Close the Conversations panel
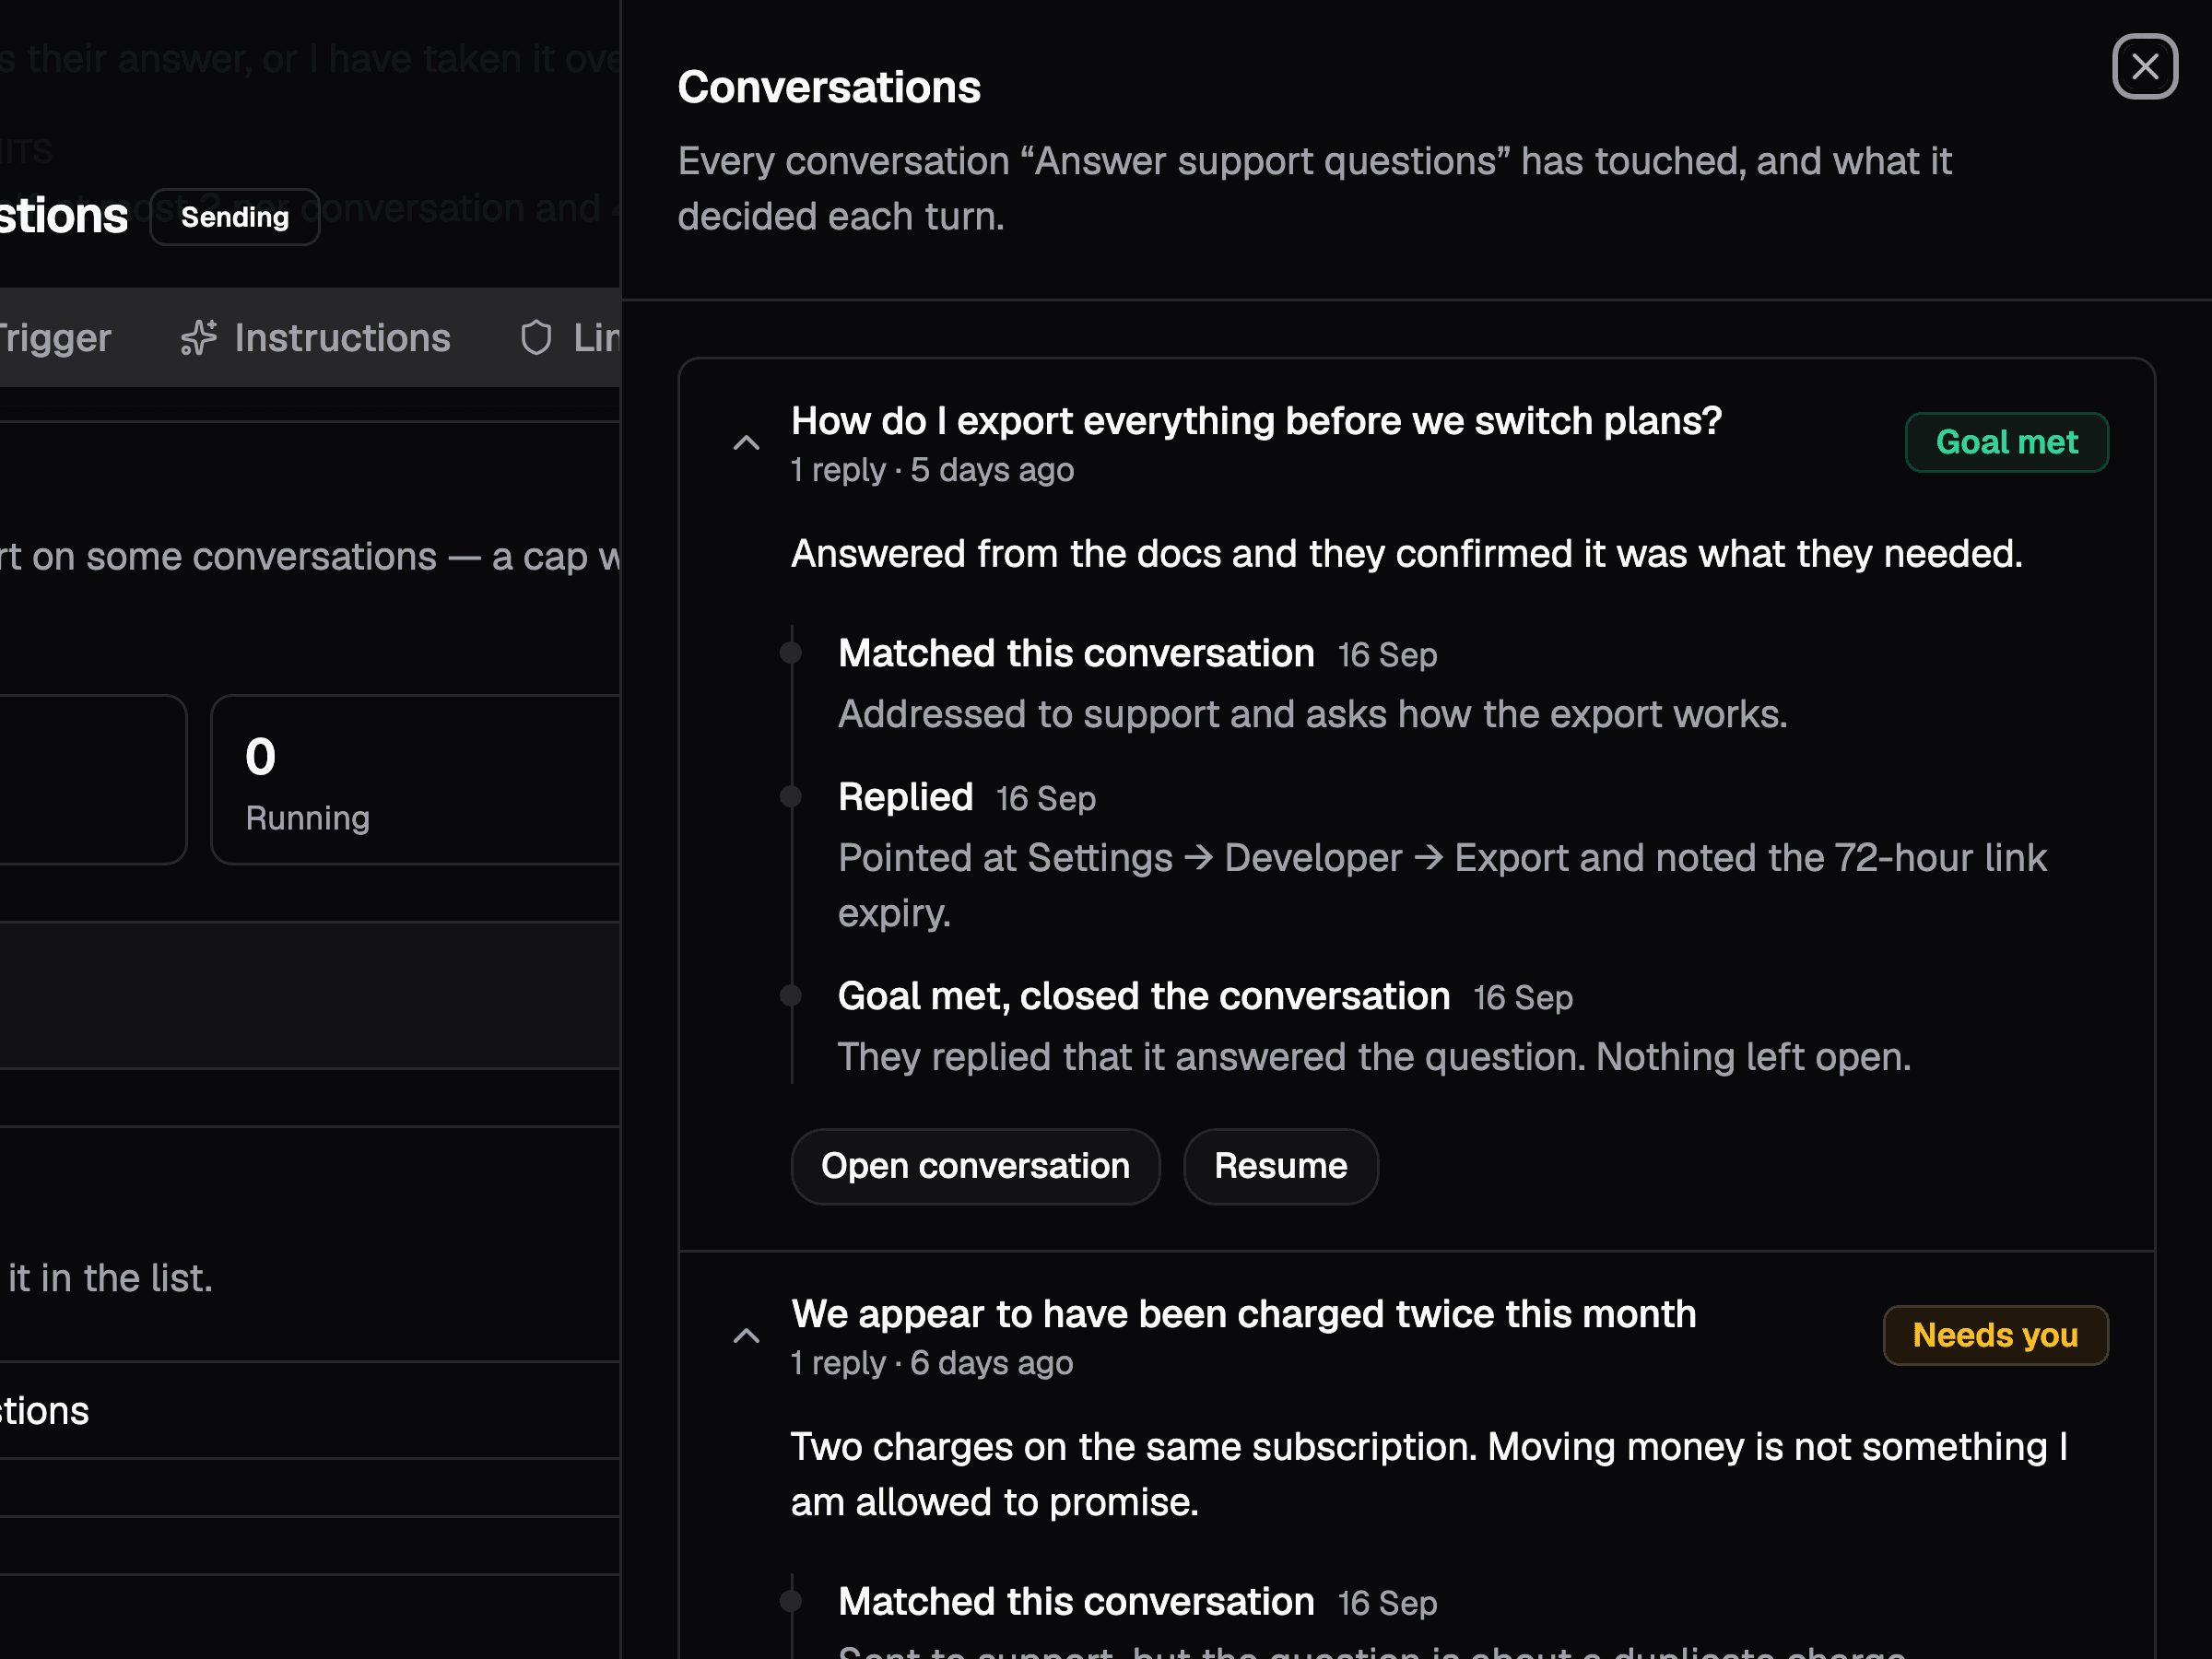 point(2144,67)
